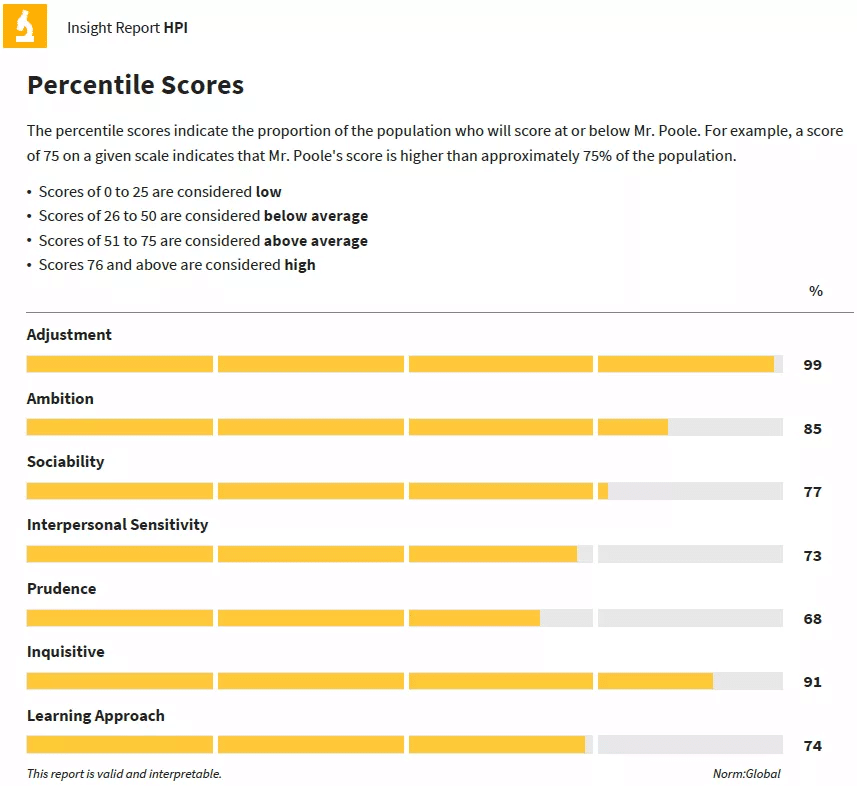Image resolution: width=857 pixels, height=786 pixels.
Task: Select the Ambition scale label
Action: point(60,398)
